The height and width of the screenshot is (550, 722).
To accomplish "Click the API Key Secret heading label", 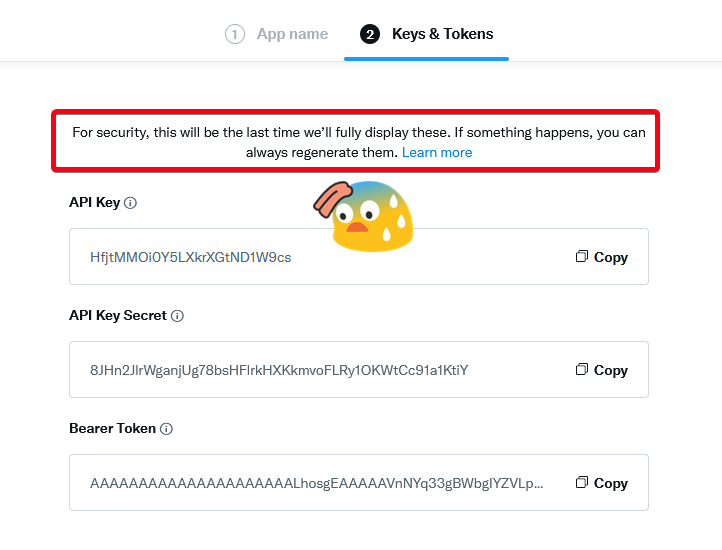I will pos(118,316).
